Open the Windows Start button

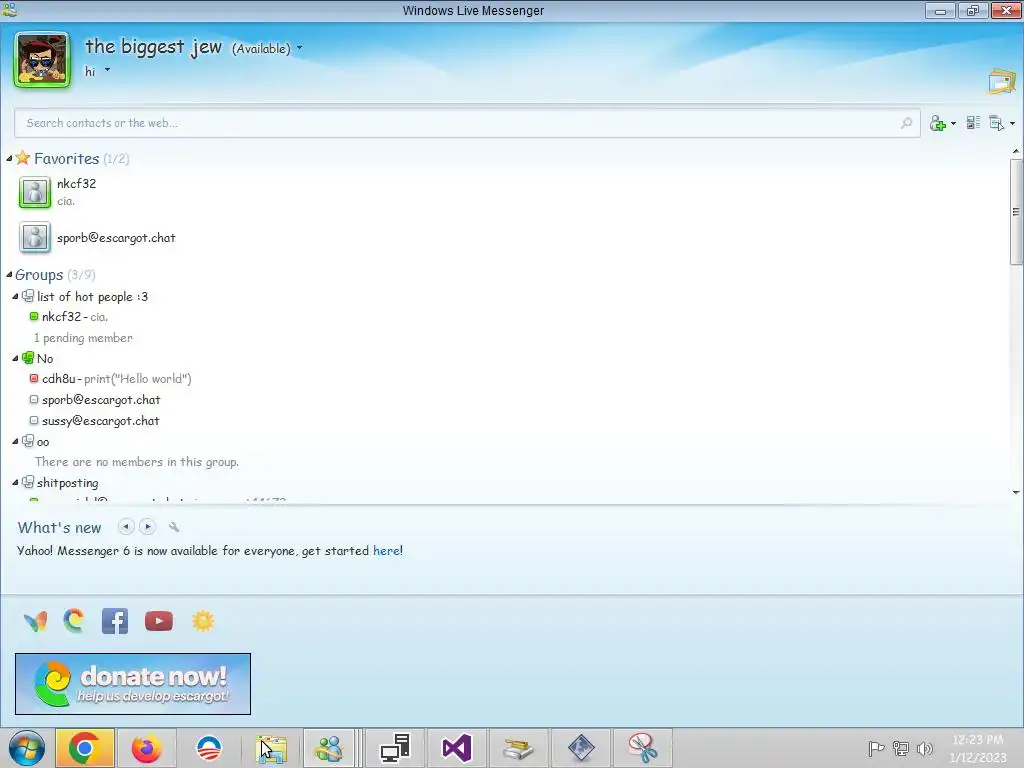[26, 748]
